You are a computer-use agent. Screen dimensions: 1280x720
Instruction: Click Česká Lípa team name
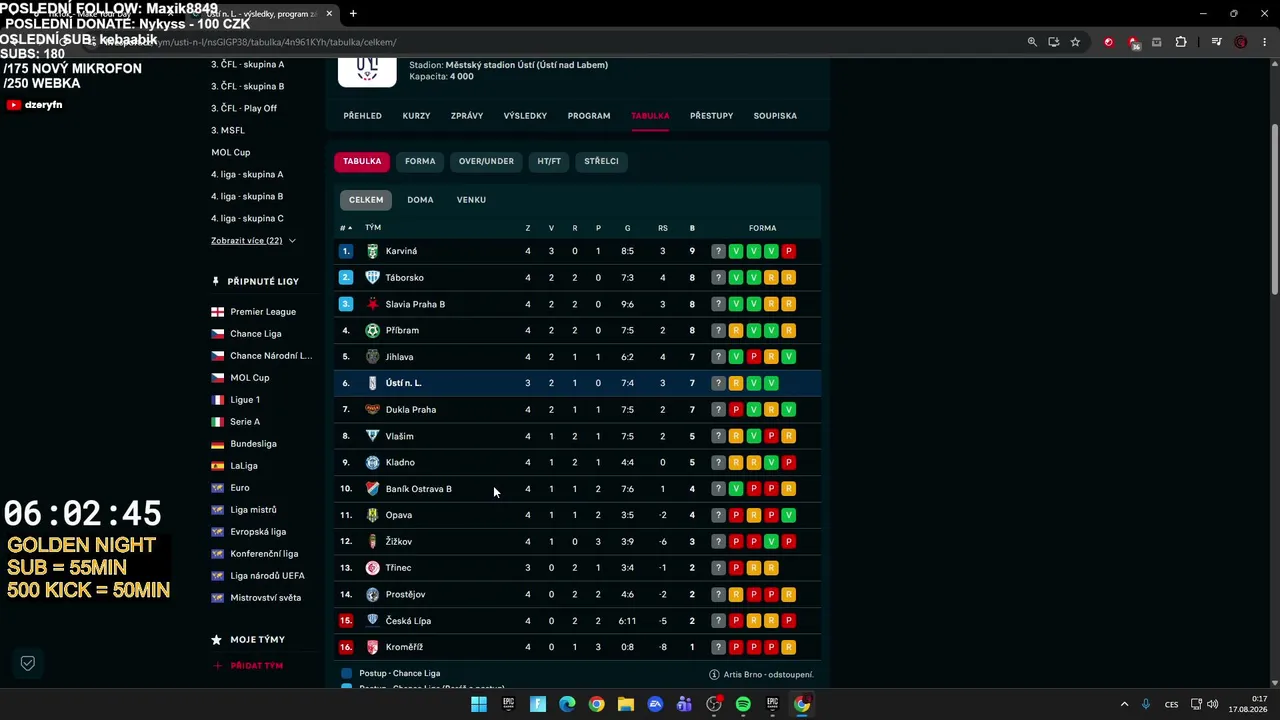point(408,621)
